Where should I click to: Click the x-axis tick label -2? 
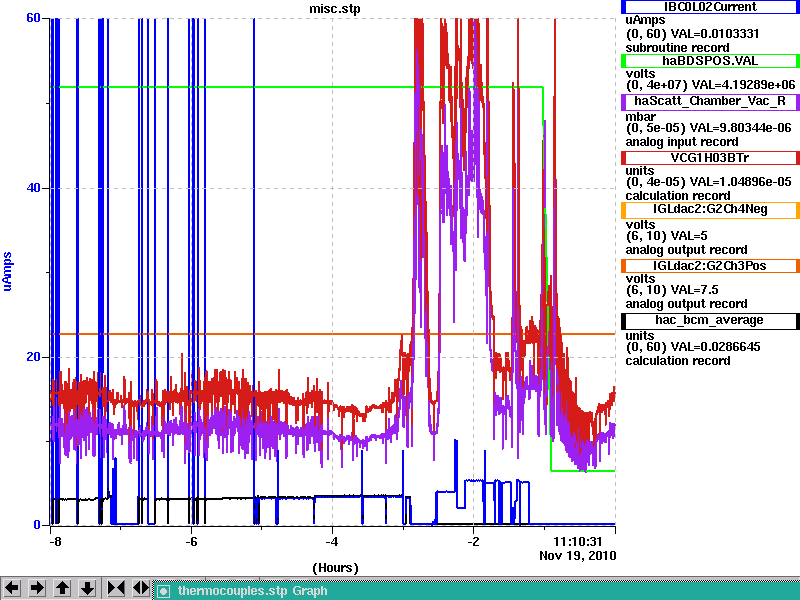point(473,541)
